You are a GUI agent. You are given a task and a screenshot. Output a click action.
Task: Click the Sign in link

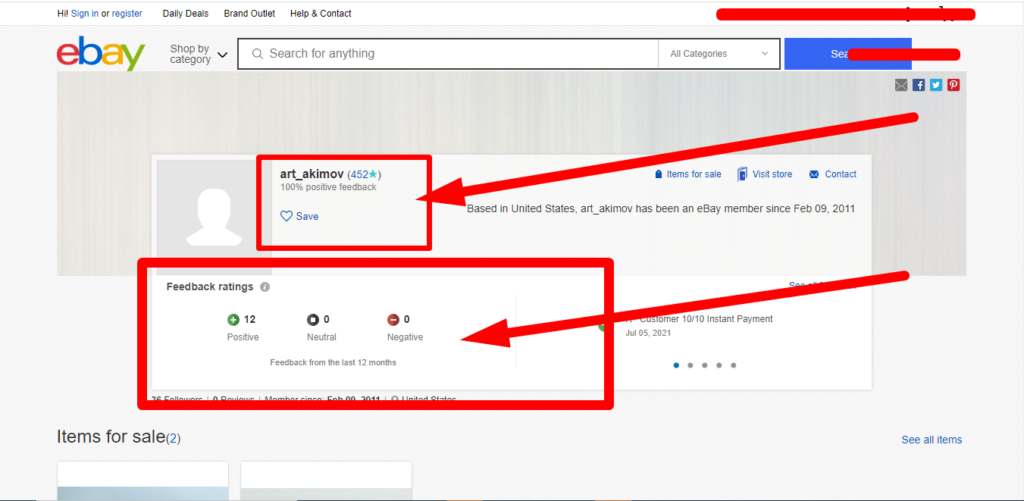point(85,13)
